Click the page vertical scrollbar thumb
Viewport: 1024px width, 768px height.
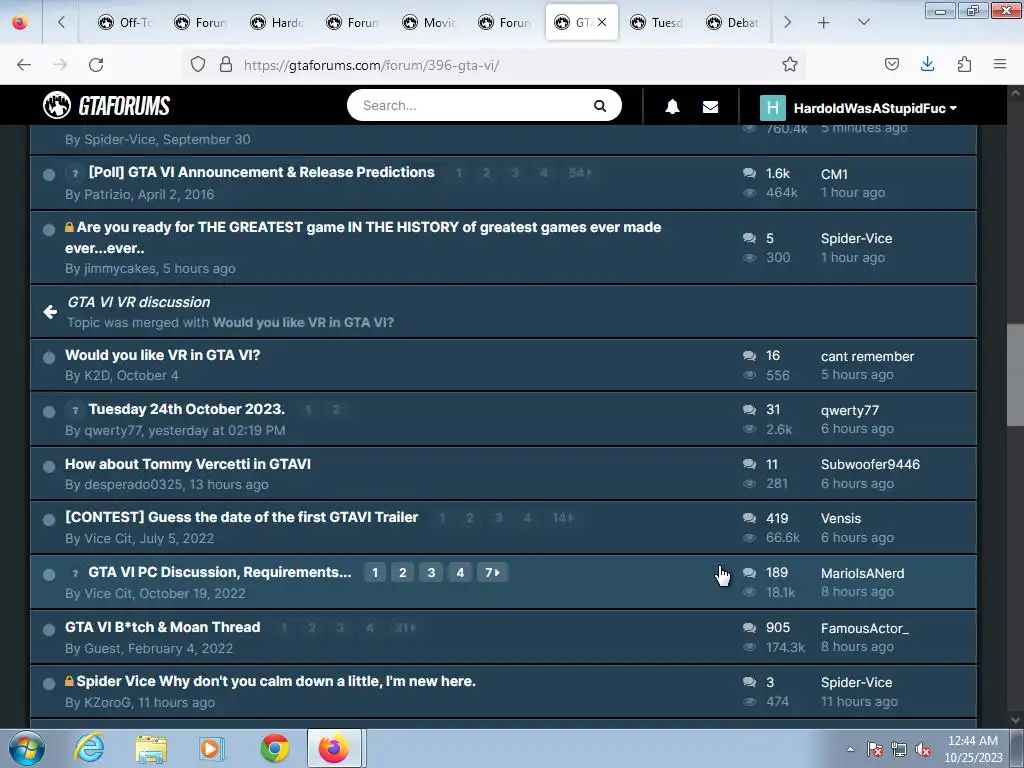(x=1015, y=376)
